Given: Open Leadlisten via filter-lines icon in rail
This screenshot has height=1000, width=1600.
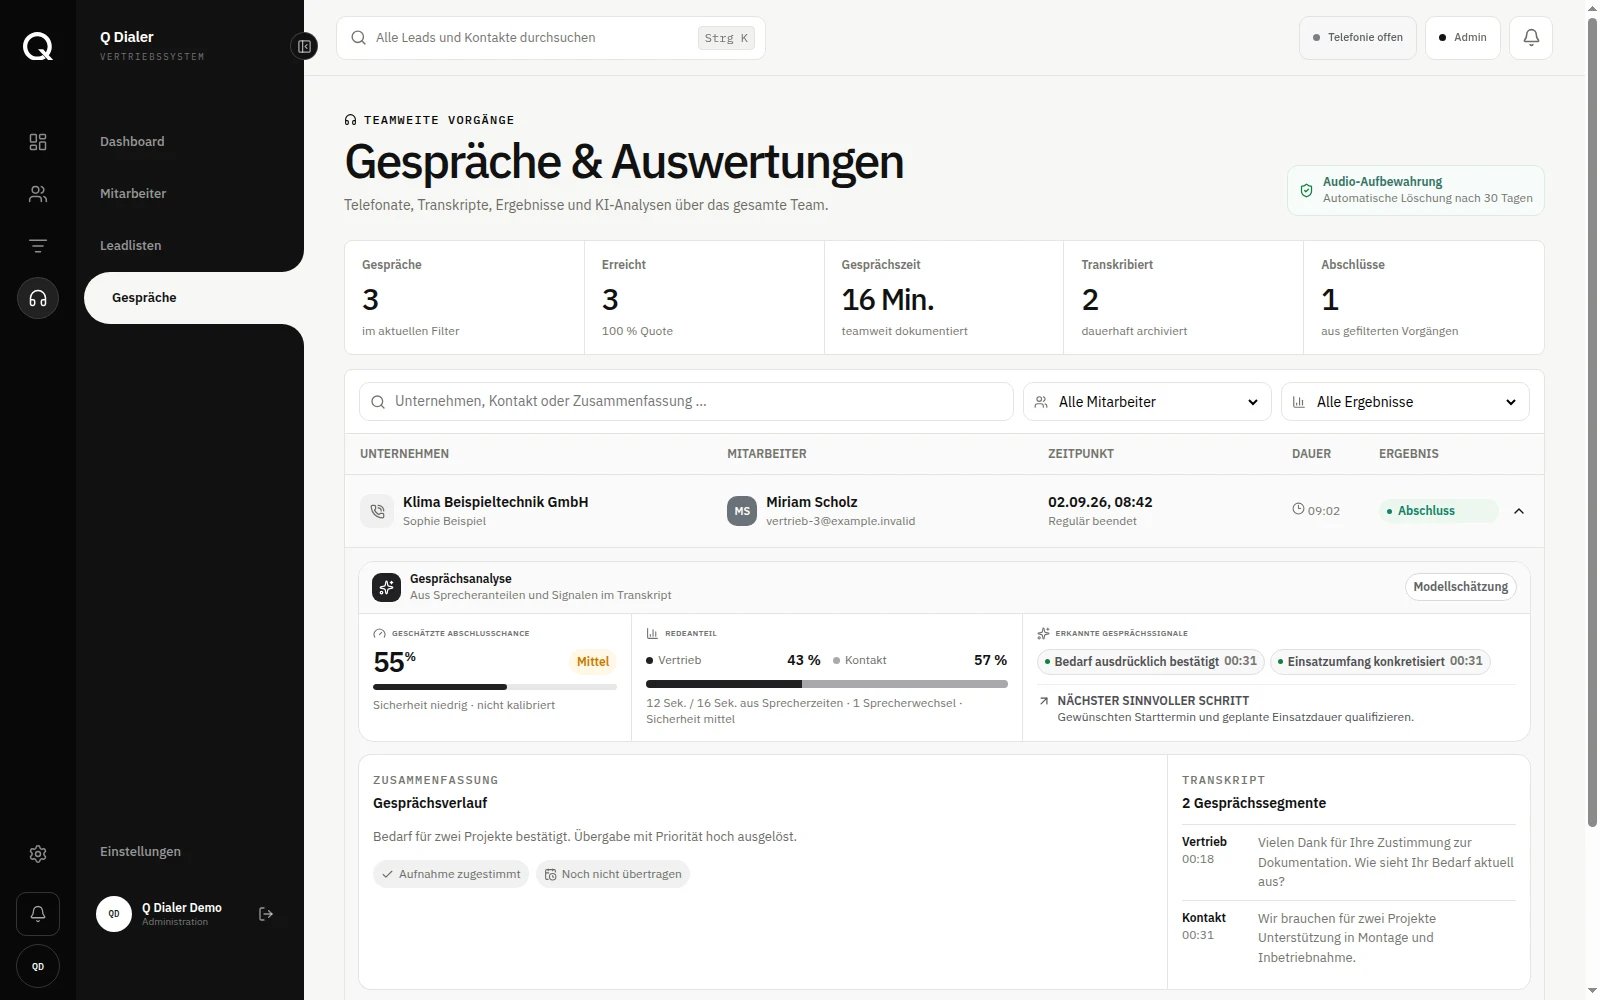Looking at the screenshot, I should click(x=38, y=246).
